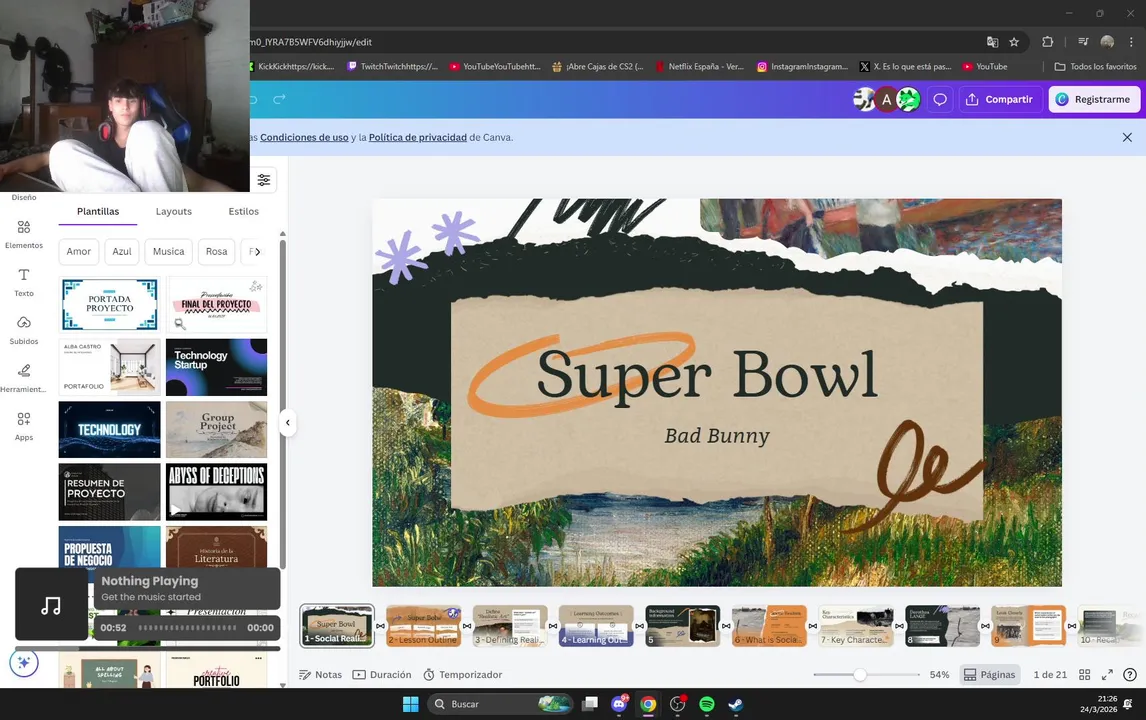Open the help question mark icon
Image resolution: width=1146 pixels, height=720 pixels.
click(x=1130, y=675)
